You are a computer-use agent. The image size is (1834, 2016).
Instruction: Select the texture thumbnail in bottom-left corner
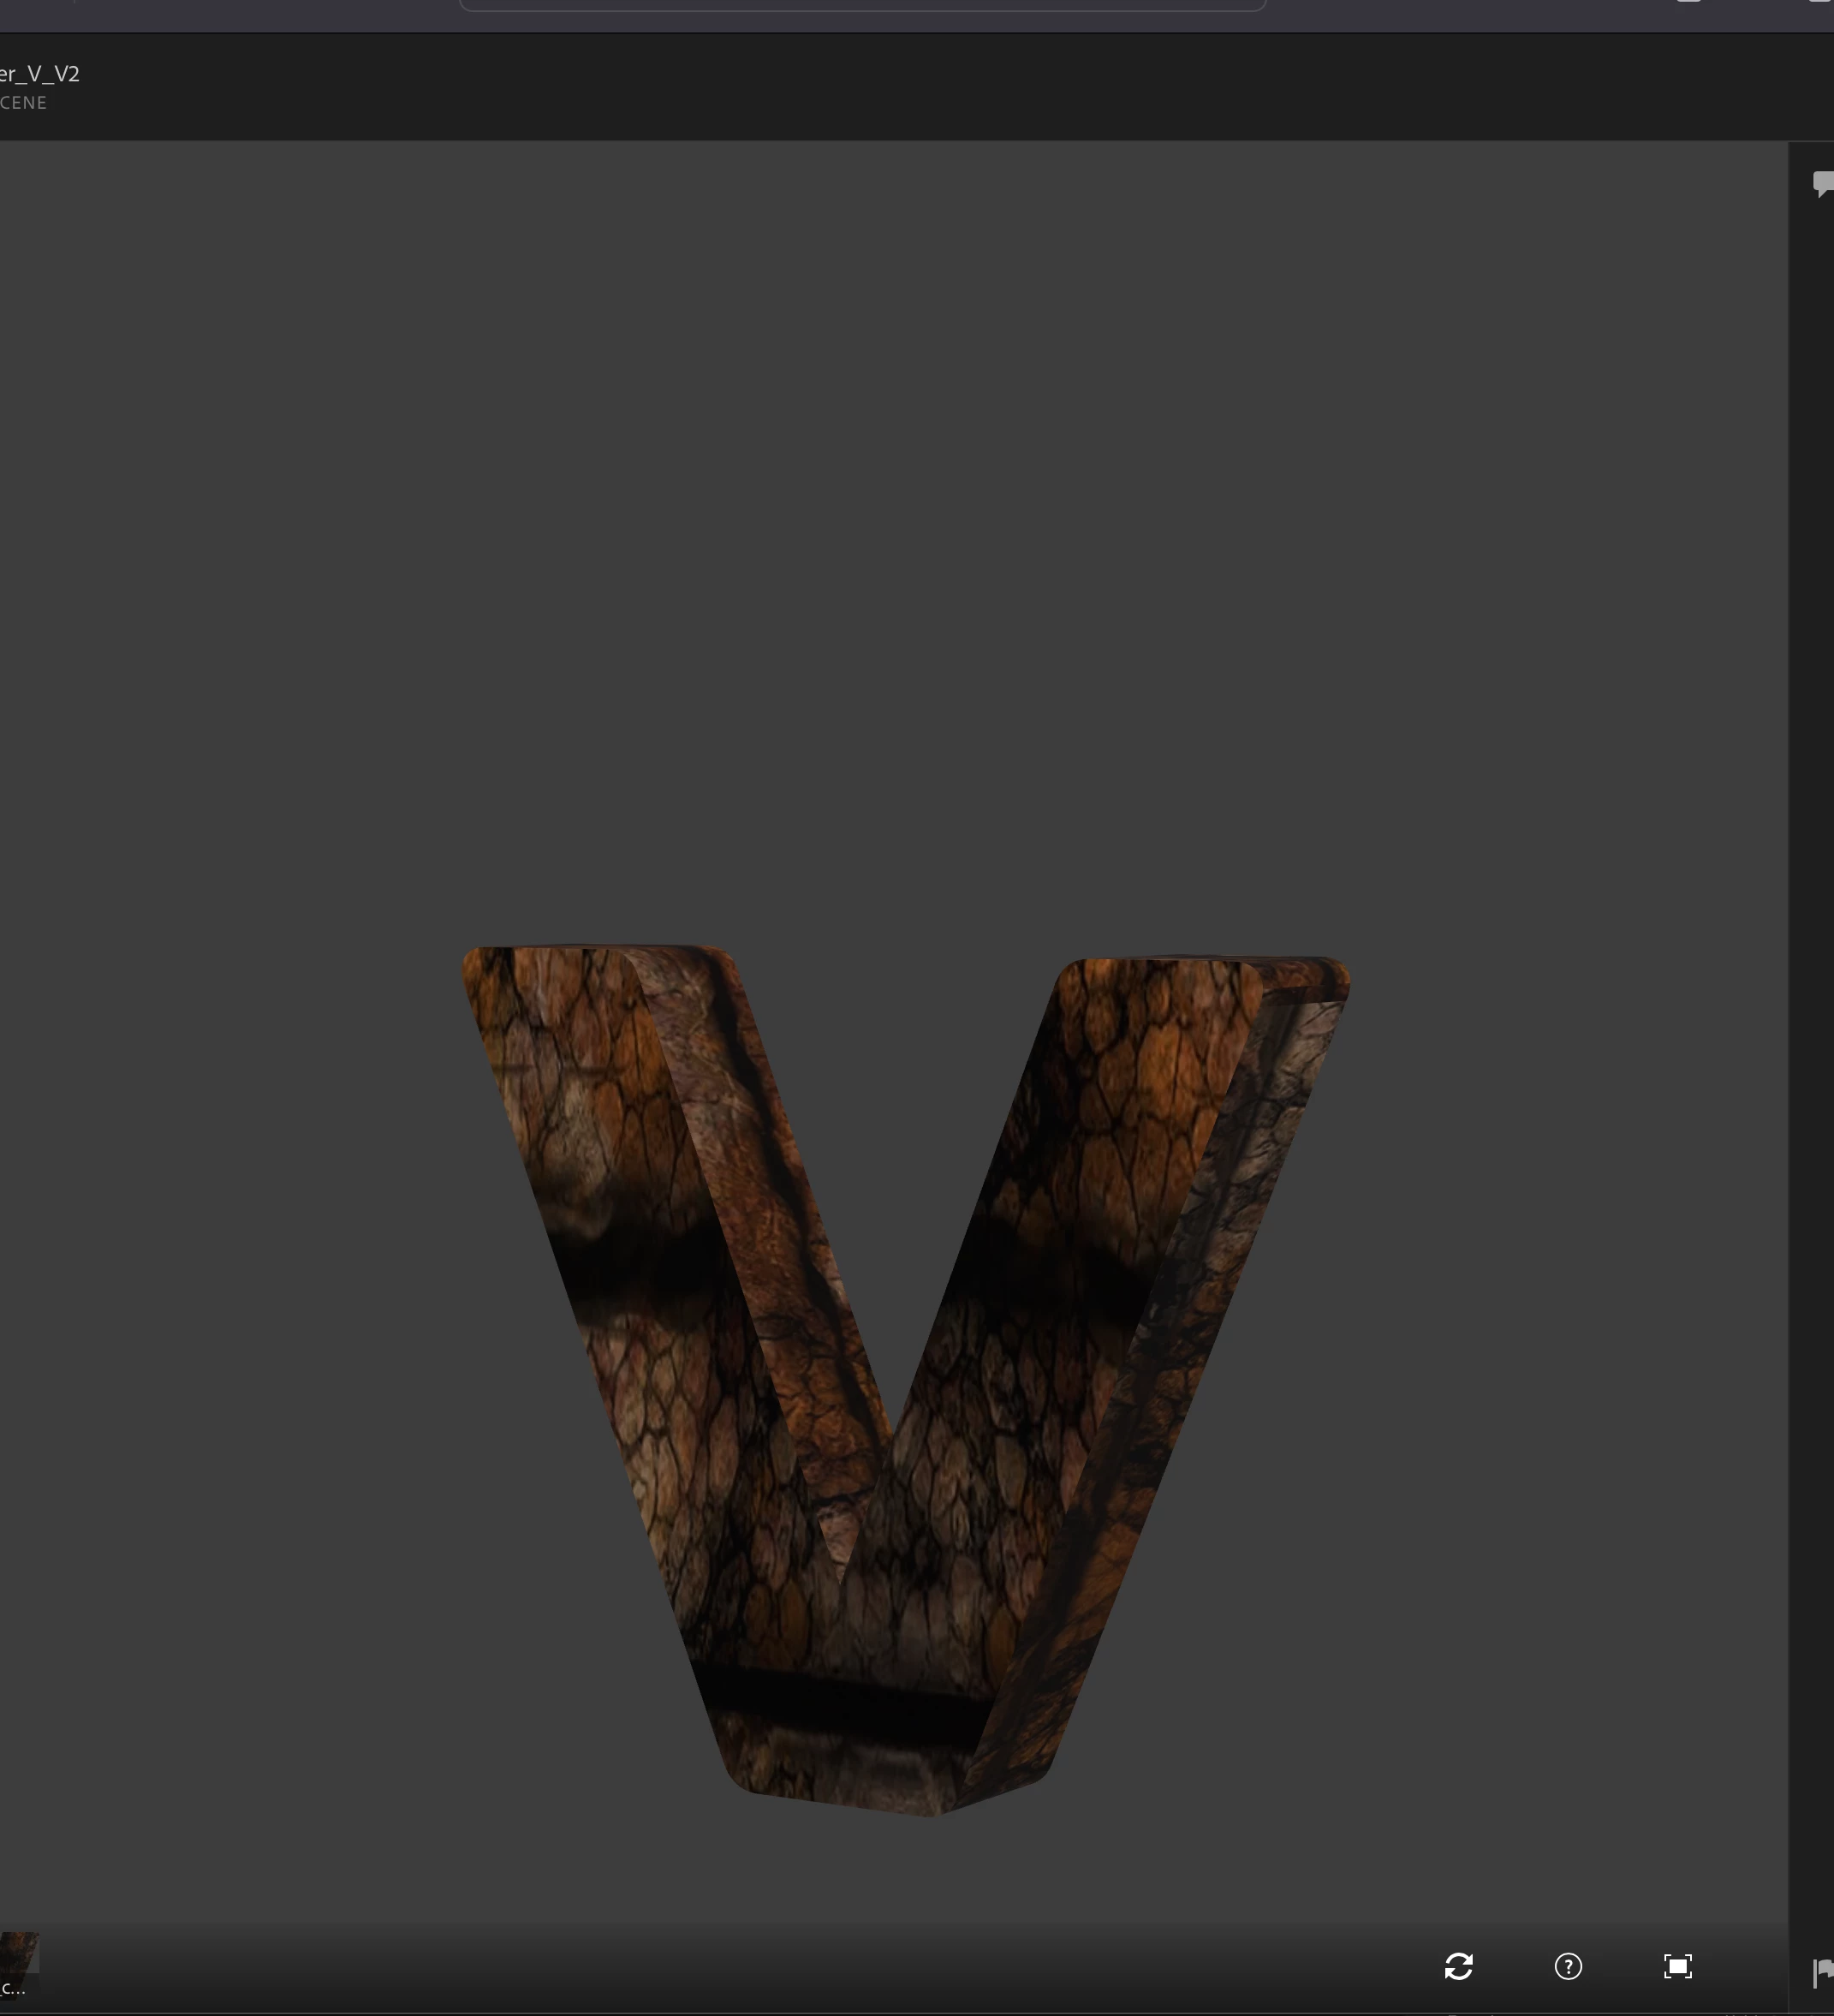(x=18, y=1953)
